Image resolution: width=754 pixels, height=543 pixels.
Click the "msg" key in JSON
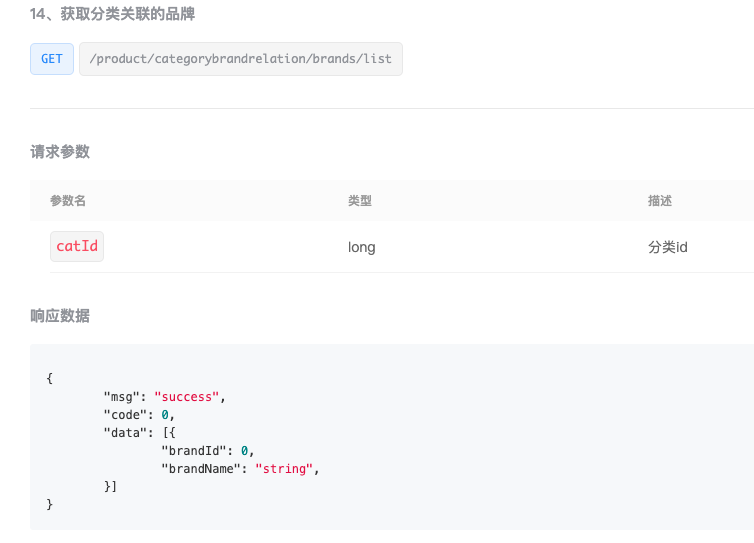(122, 397)
